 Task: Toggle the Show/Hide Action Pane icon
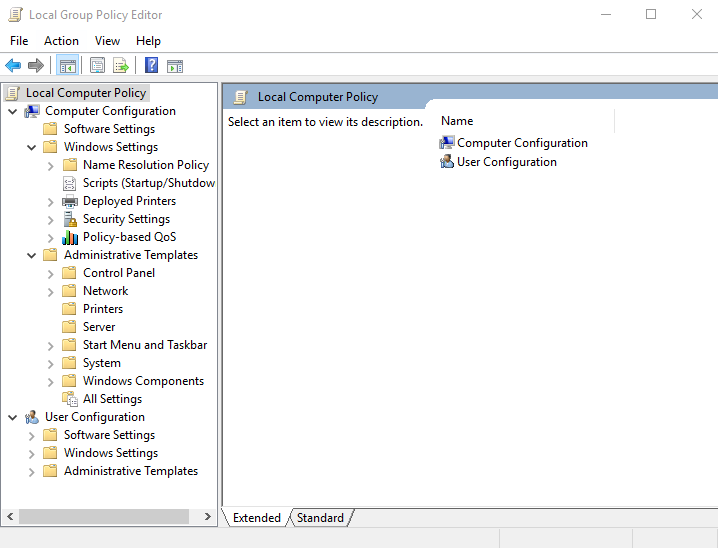pos(175,66)
